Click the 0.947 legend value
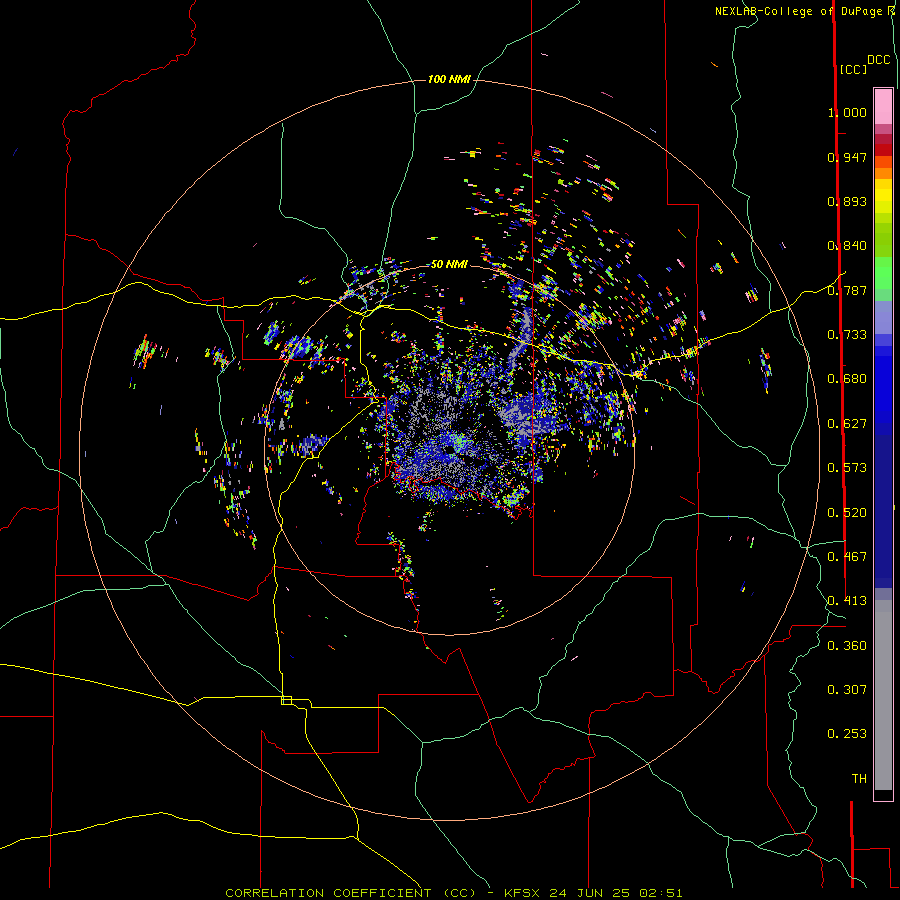This screenshot has width=900, height=900. (847, 157)
